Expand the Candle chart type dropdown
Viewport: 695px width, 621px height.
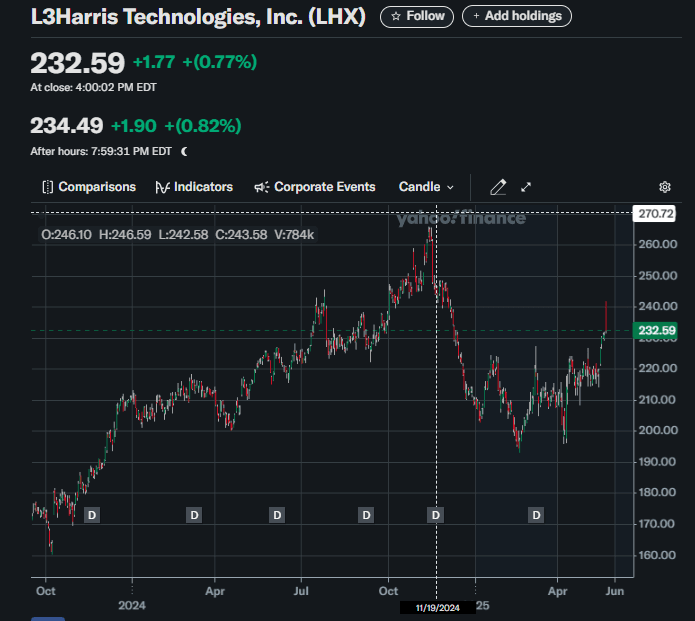tap(426, 187)
